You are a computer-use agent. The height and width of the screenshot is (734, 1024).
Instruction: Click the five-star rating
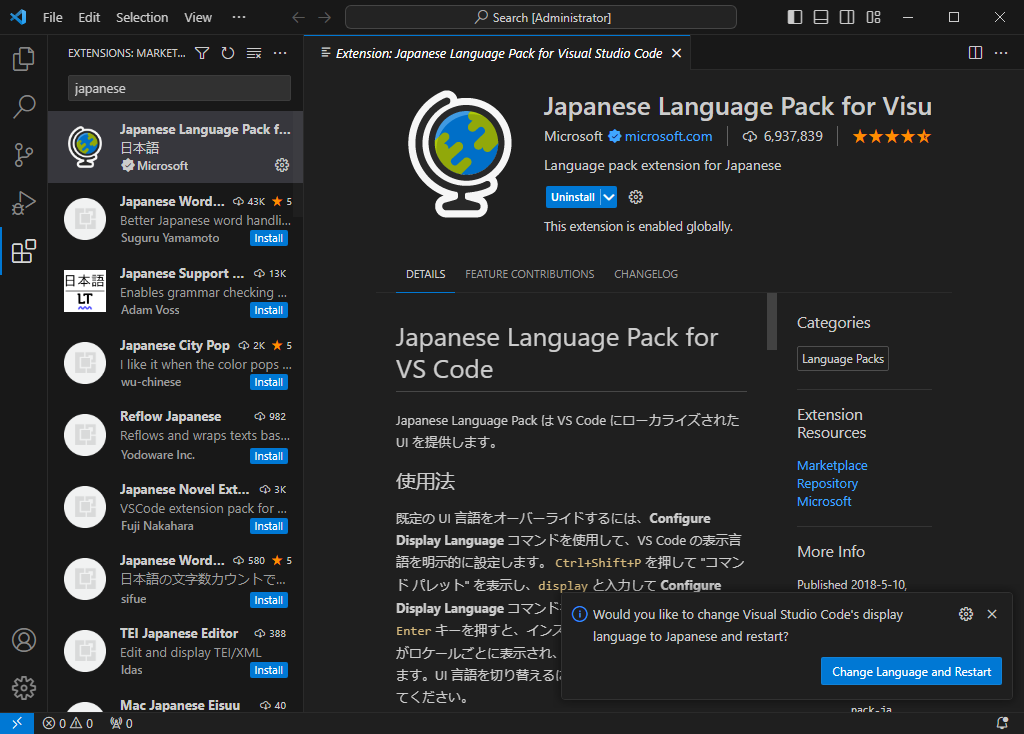(x=891, y=136)
